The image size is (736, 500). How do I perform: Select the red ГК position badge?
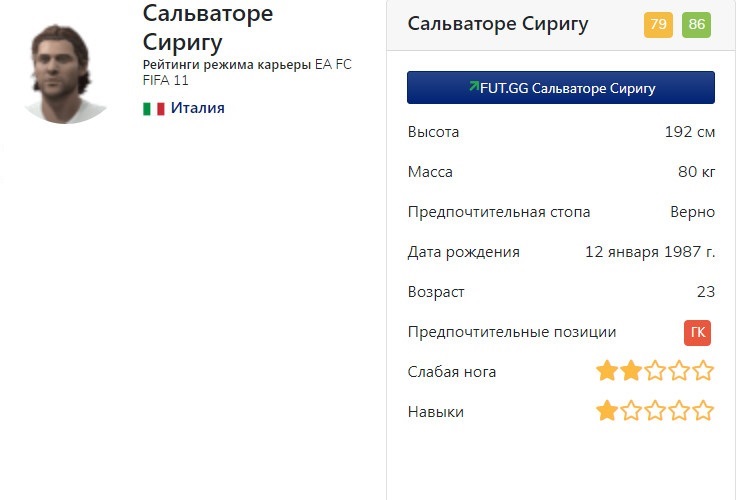698,332
